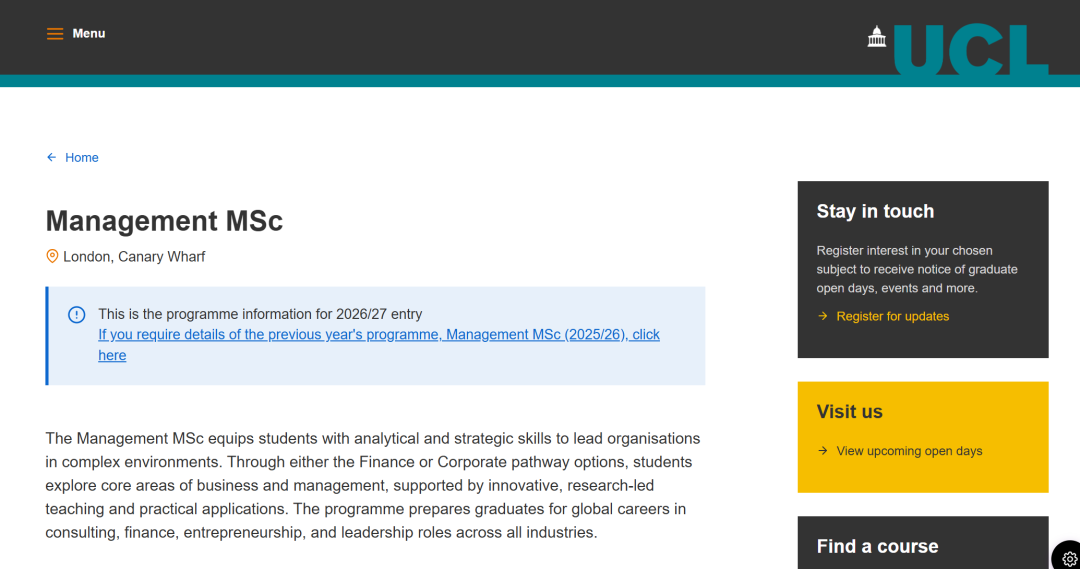
Task: Go to the Home breadcrumb link
Action: click(x=82, y=158)
